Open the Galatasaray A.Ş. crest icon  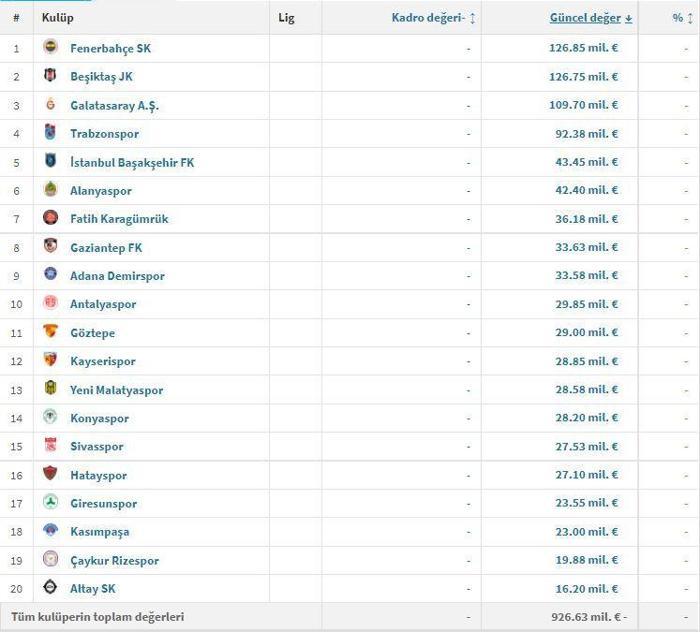(50, 104)
